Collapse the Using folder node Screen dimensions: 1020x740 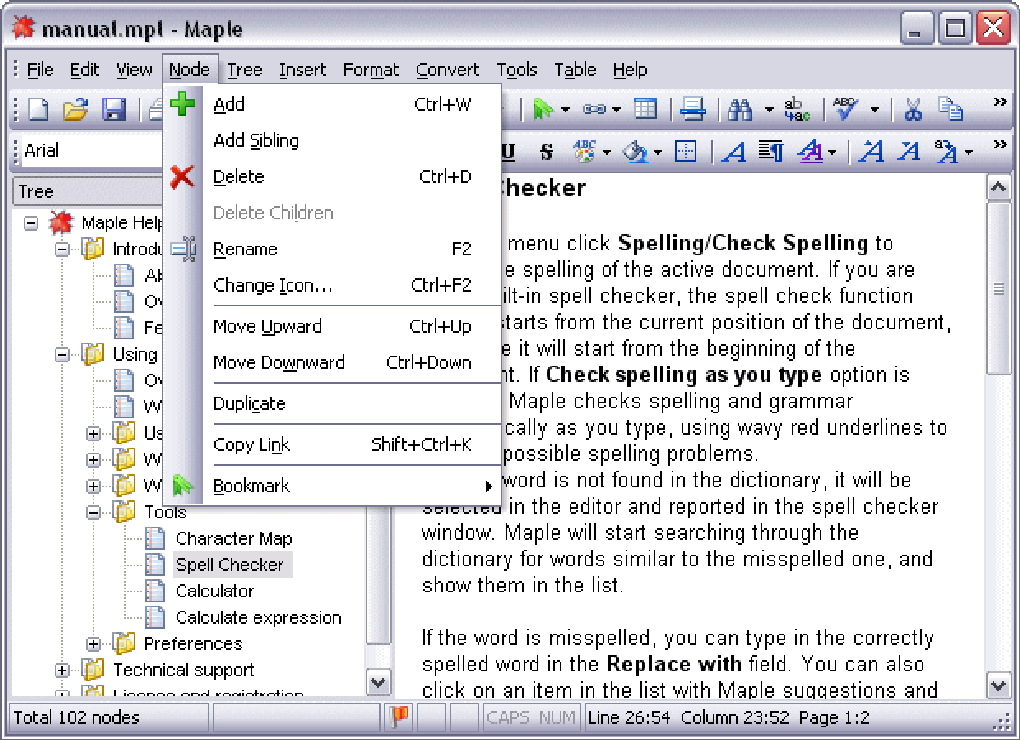coord(62,354)
